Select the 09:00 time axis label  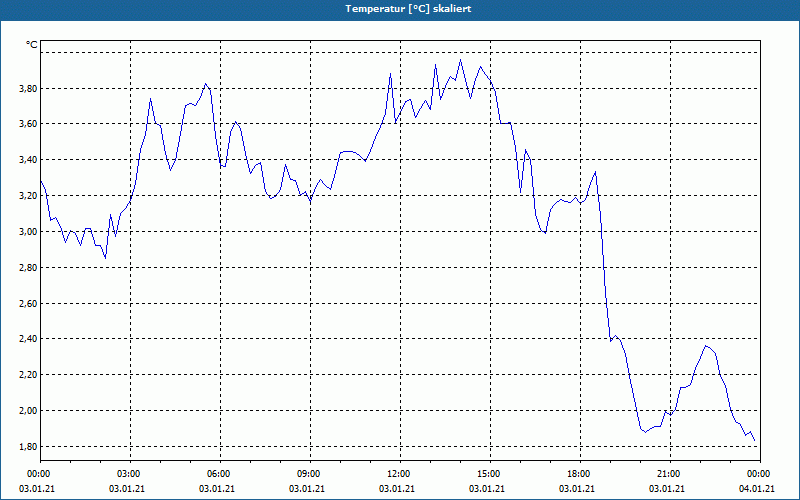[310, 474]
